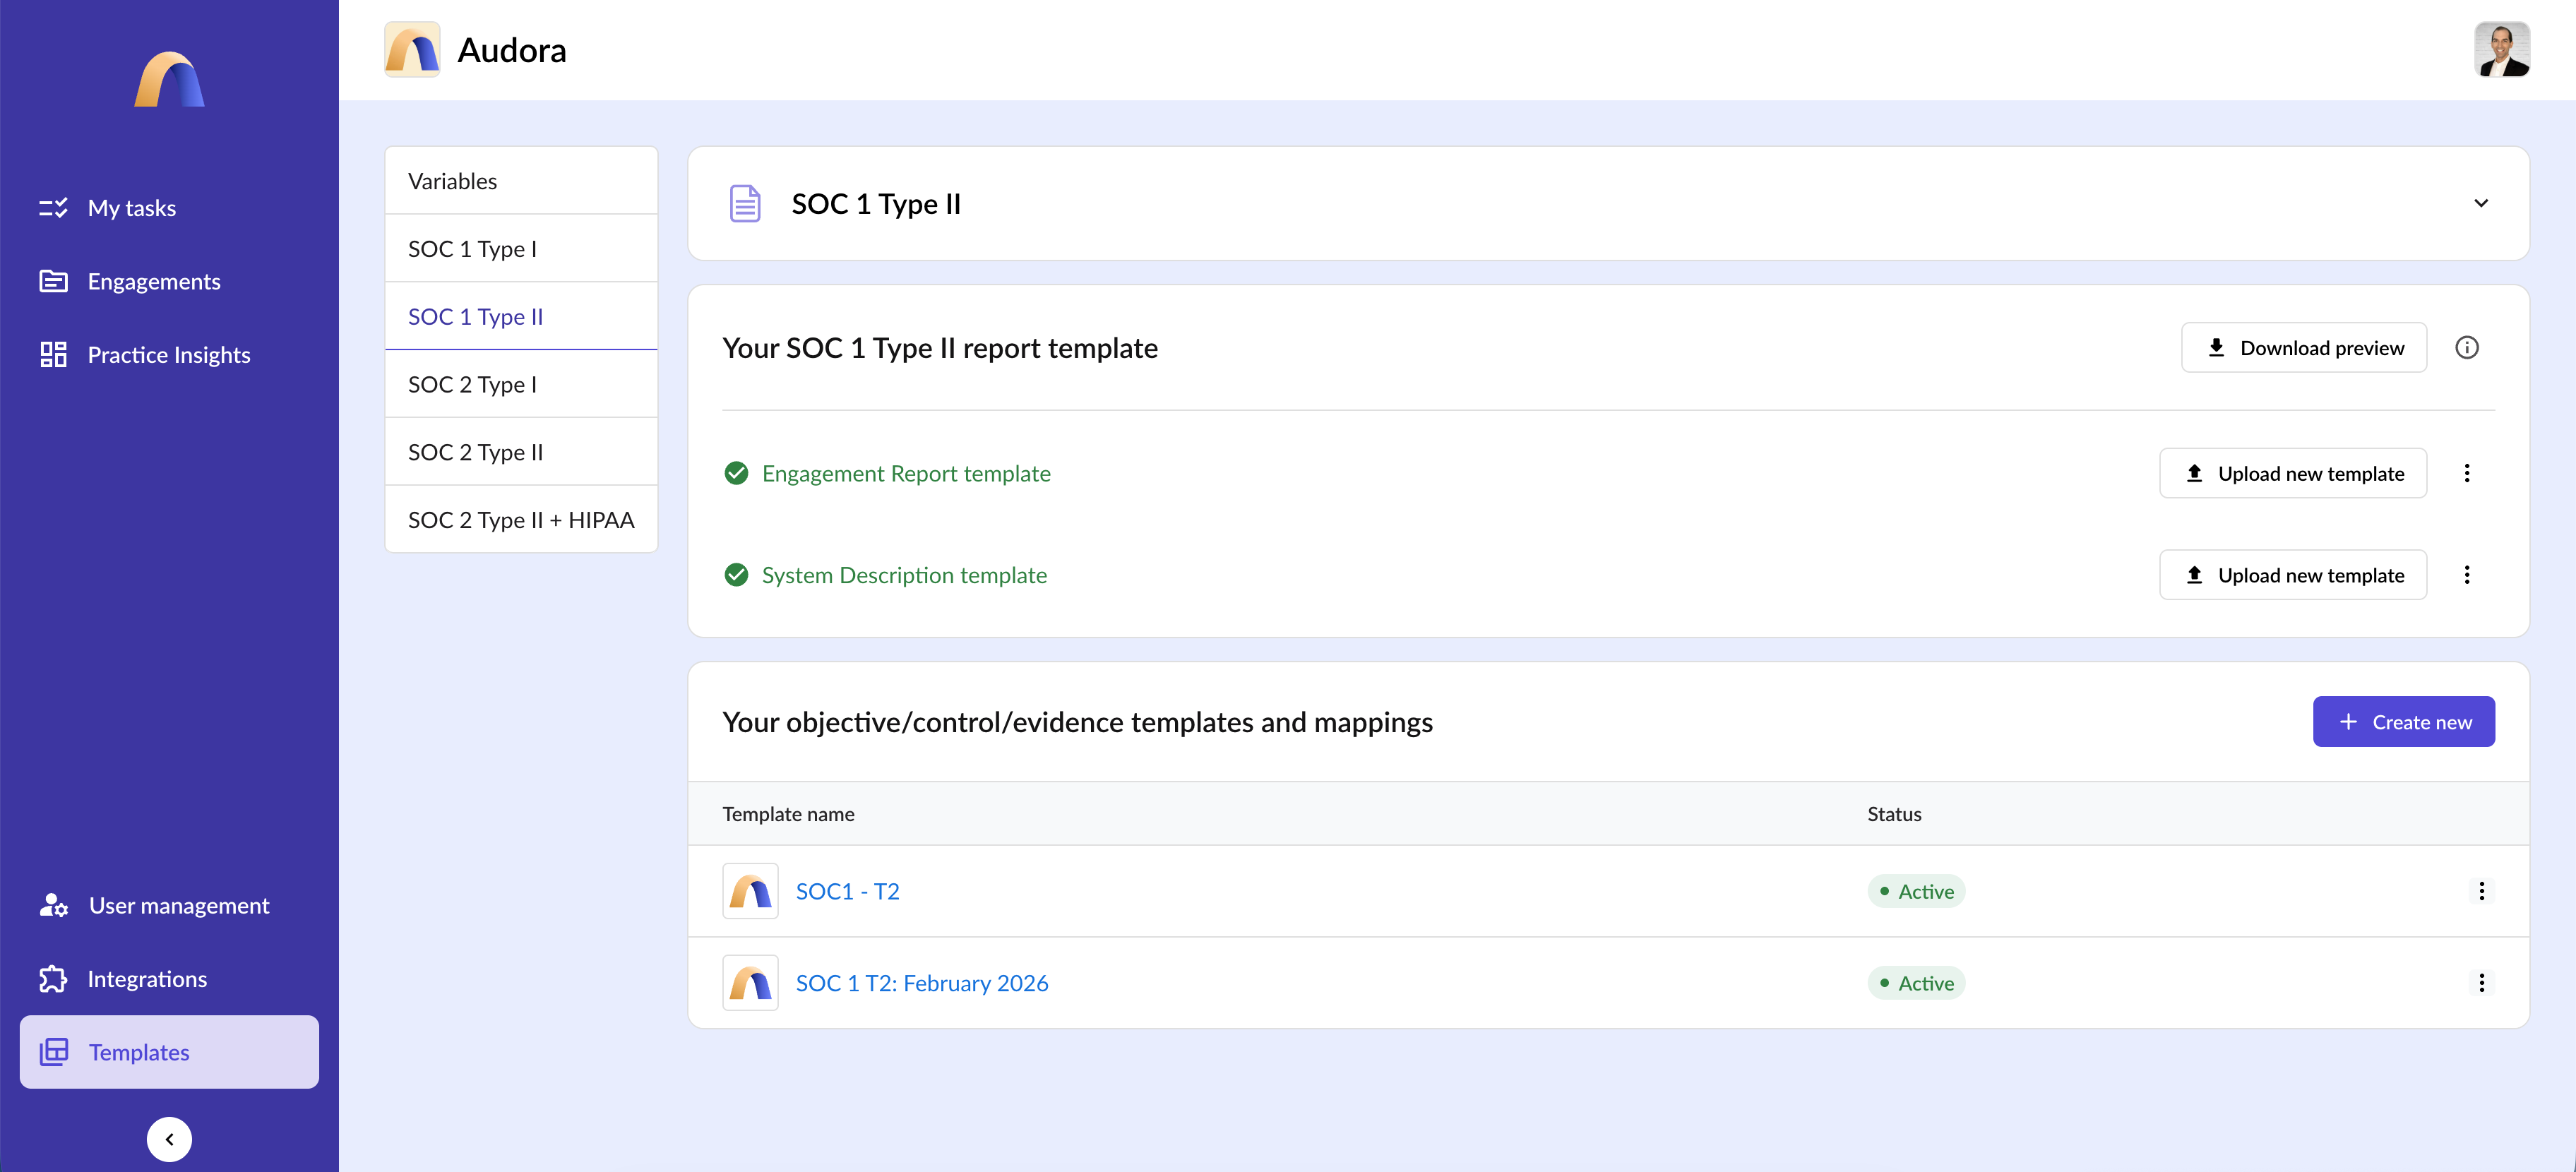Click the SOC1 - T2 template thumbnail
This screenshot has width=2576, height=1172.
750,891
